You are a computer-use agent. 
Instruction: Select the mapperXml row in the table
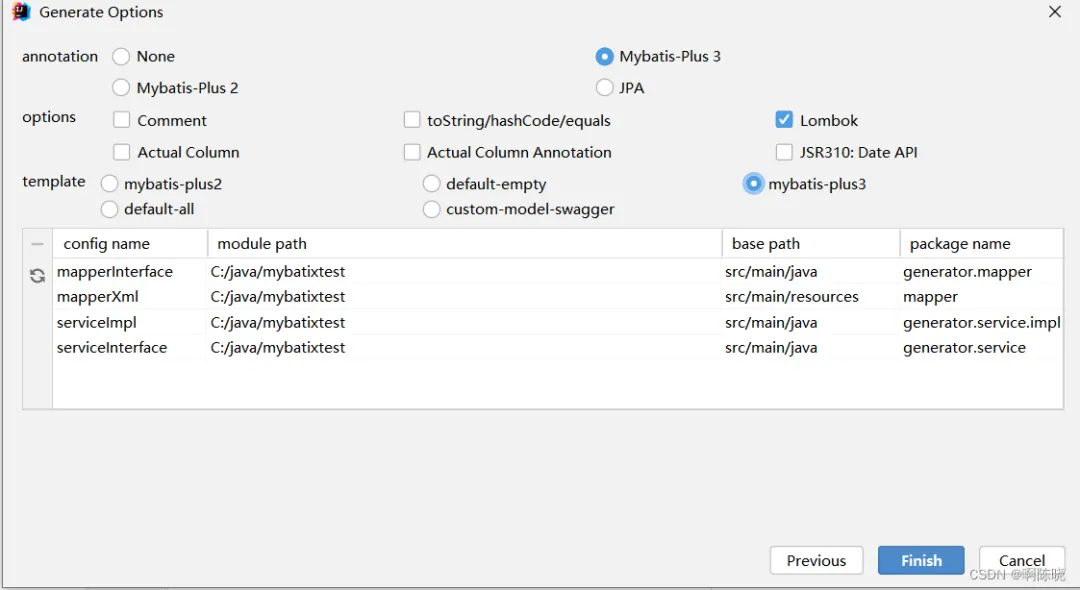pos(98,297)
